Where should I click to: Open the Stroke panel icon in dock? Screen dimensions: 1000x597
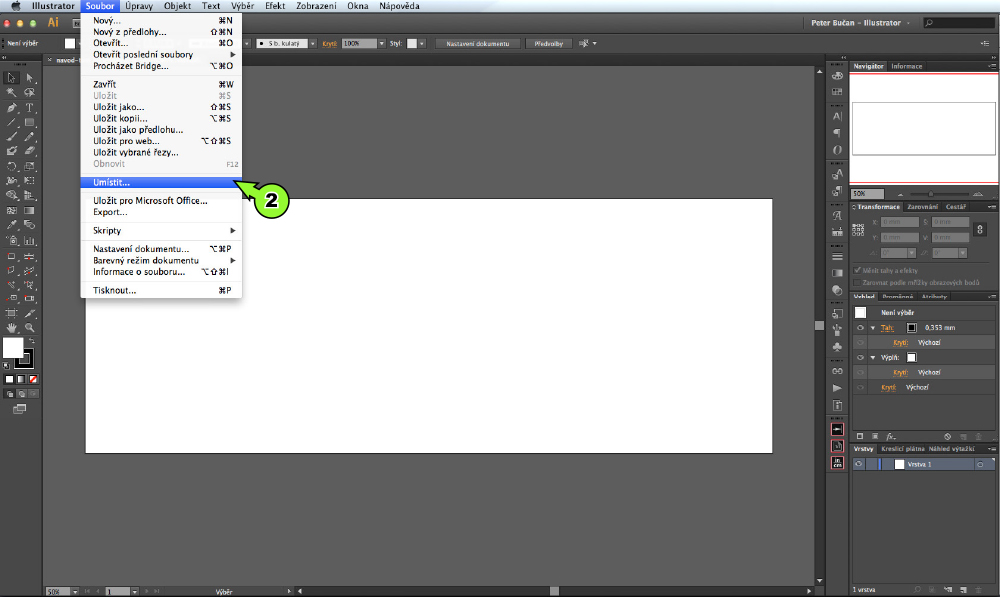point(837,256)
